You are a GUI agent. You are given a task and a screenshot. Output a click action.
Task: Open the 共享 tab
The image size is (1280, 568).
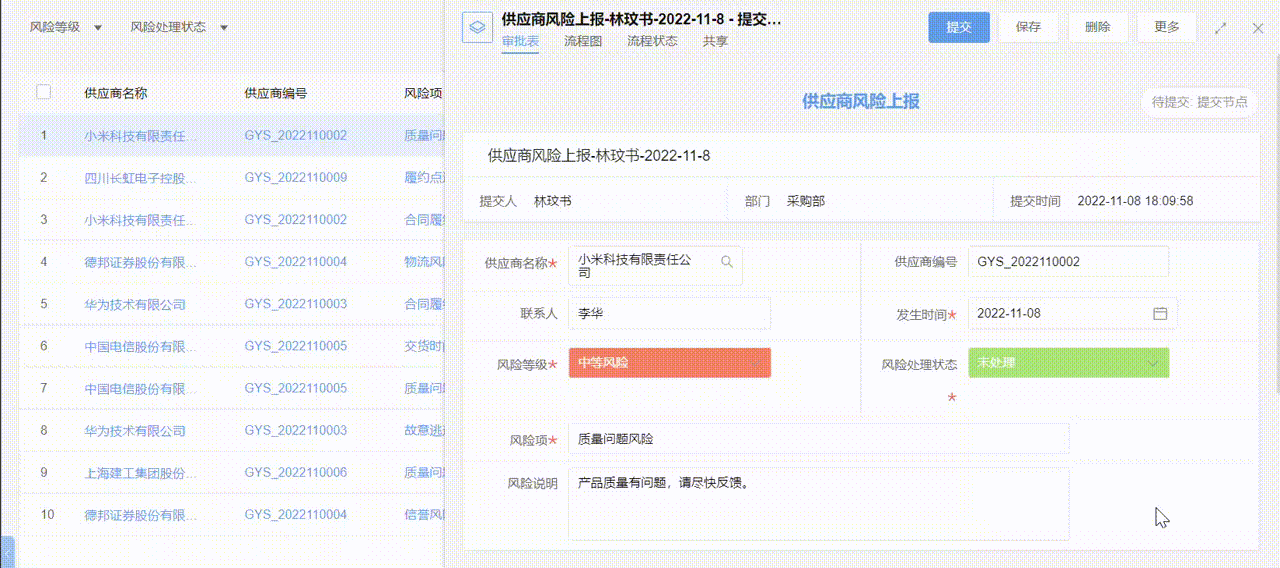point(715,42)
